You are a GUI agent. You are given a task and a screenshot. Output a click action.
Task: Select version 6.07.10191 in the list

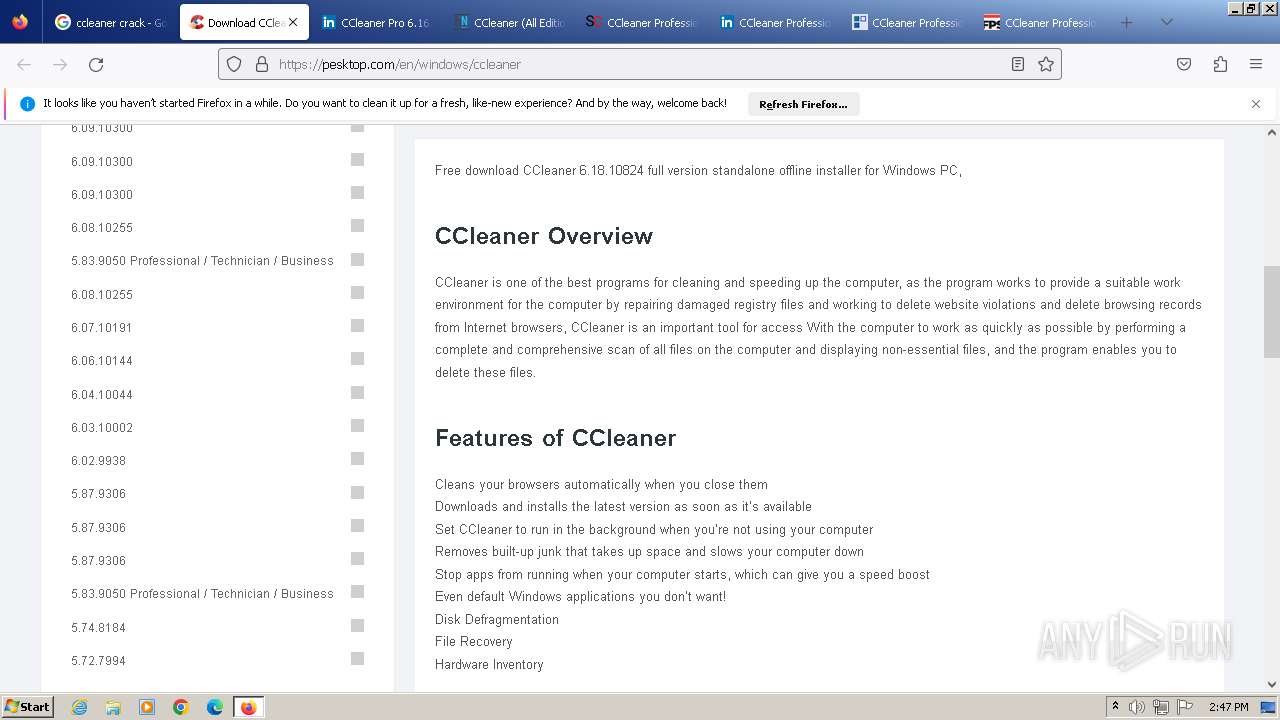102,328
